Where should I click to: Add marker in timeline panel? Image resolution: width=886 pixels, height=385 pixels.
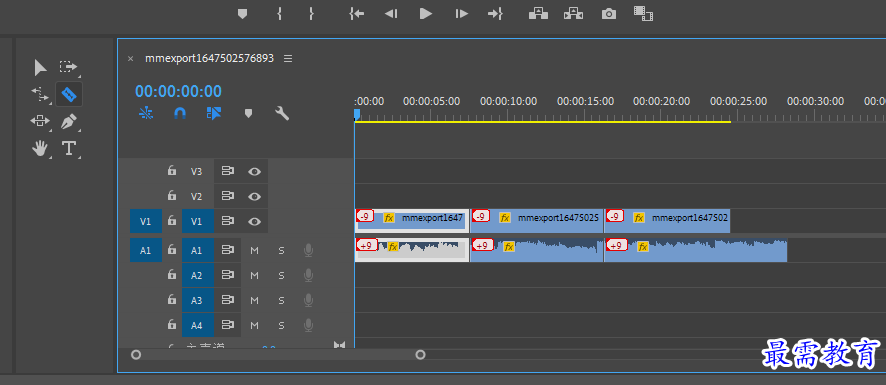coord(248,114)
